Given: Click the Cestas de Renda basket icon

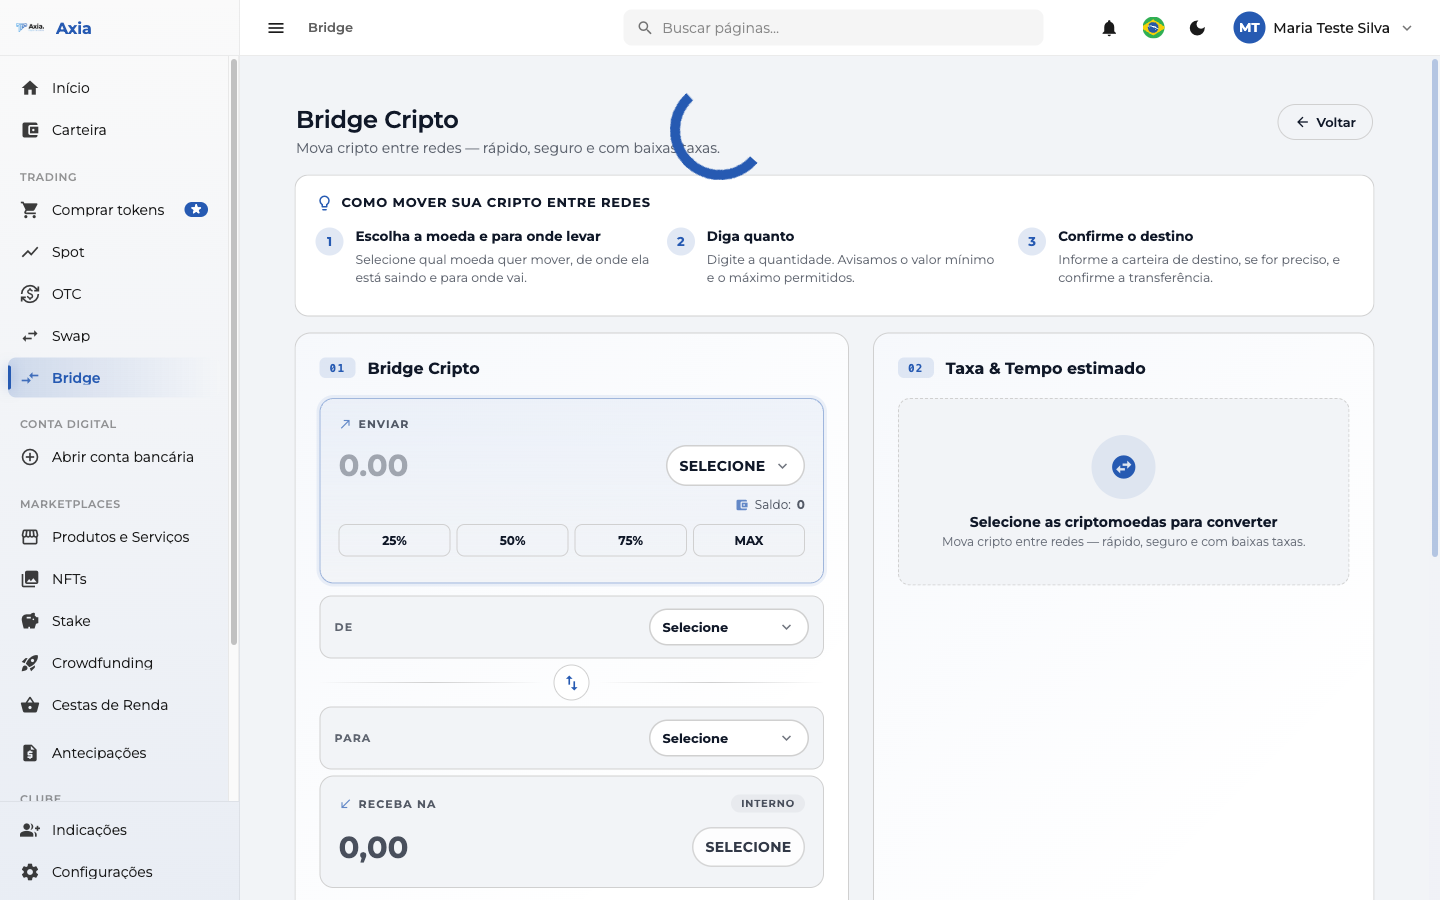Looking at the screenshot, I should coord(30,705).
